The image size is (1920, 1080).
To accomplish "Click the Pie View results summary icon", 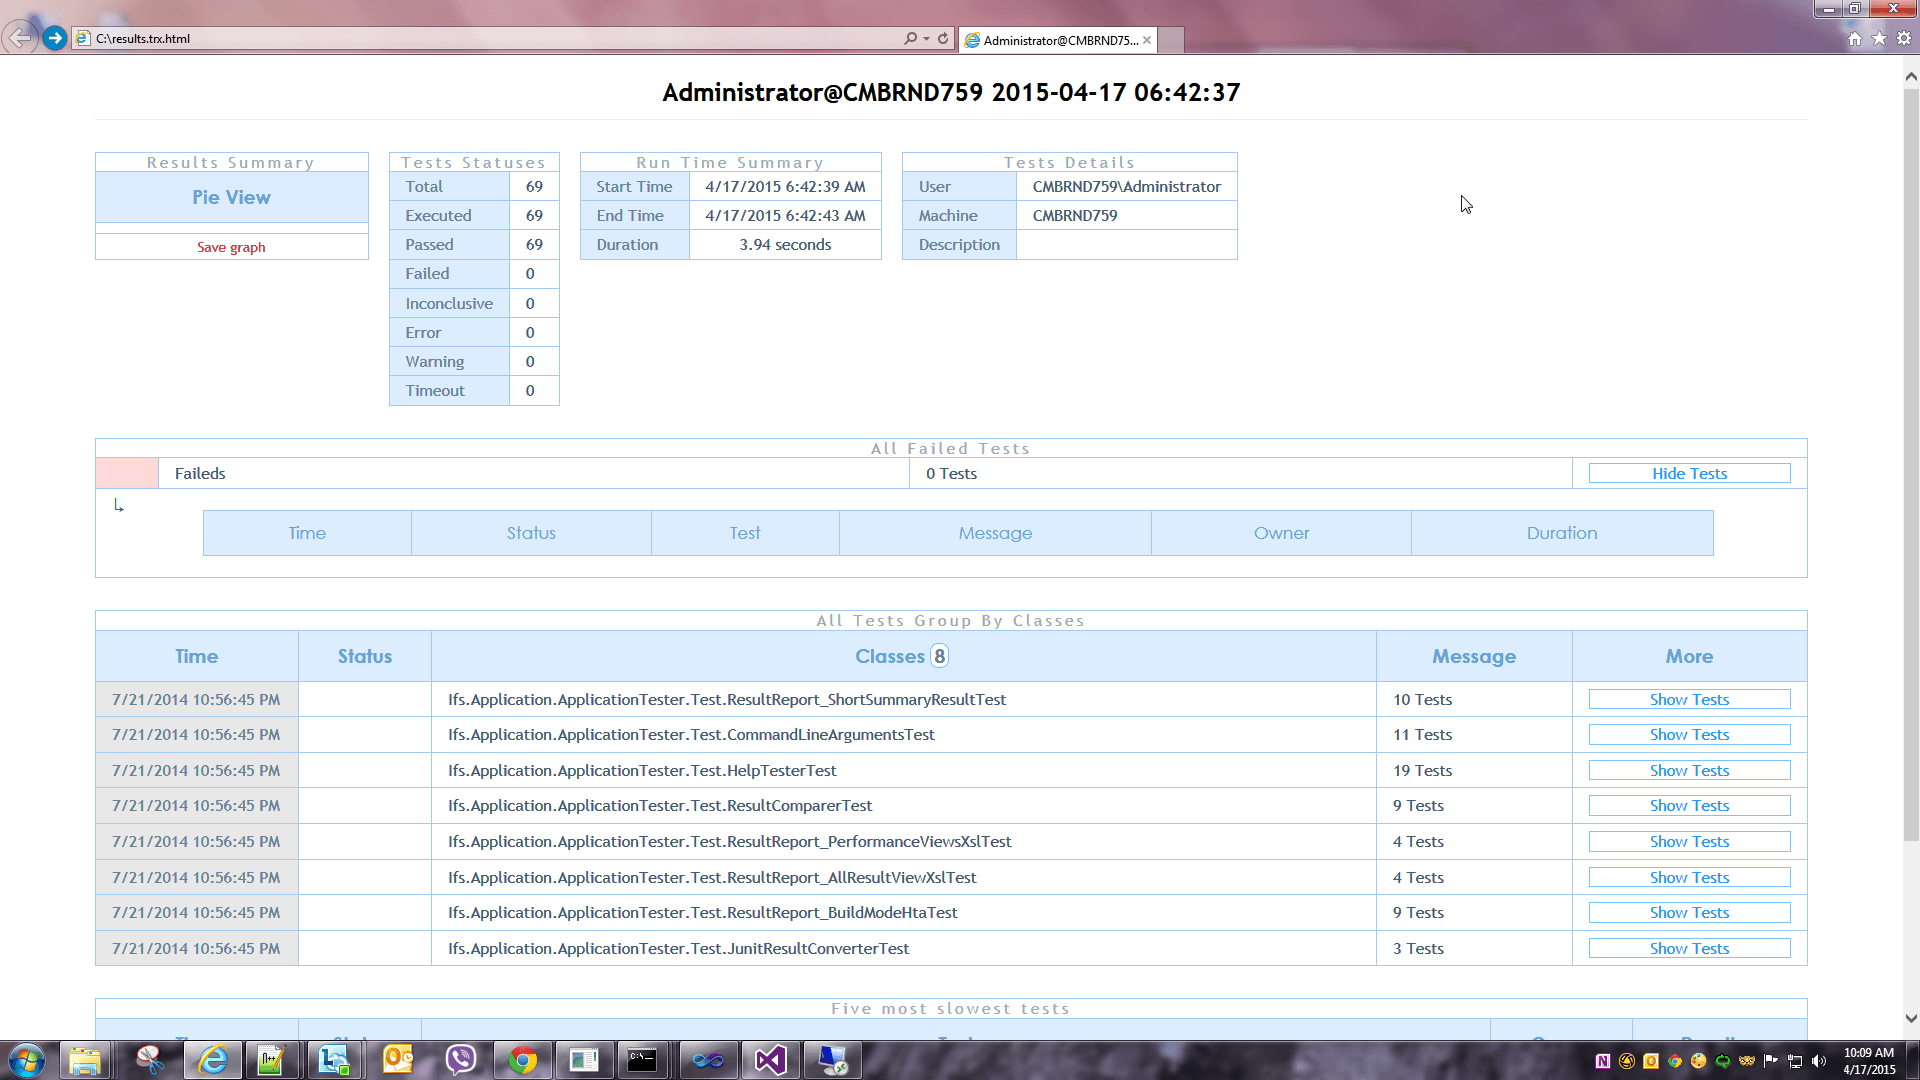I will click(x=231, y=196).
